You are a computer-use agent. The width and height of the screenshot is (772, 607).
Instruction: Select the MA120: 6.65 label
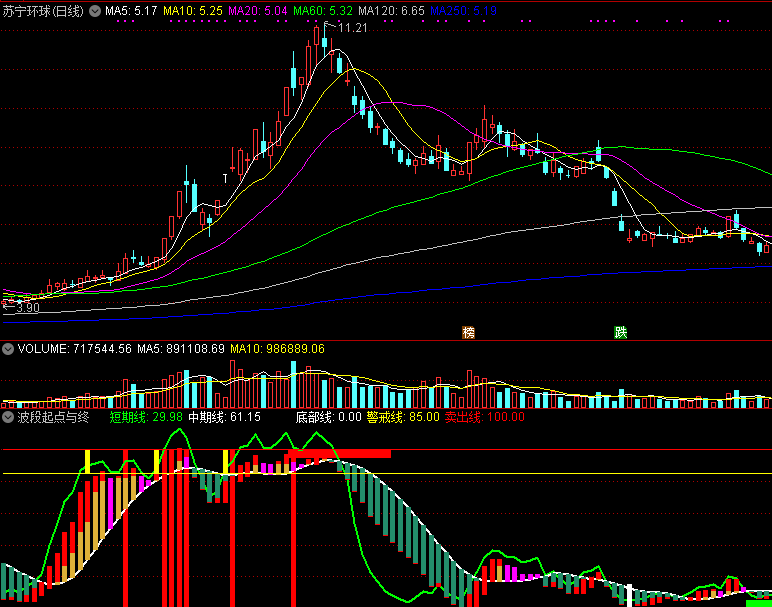pyautogui.click(x=391, y=11)
